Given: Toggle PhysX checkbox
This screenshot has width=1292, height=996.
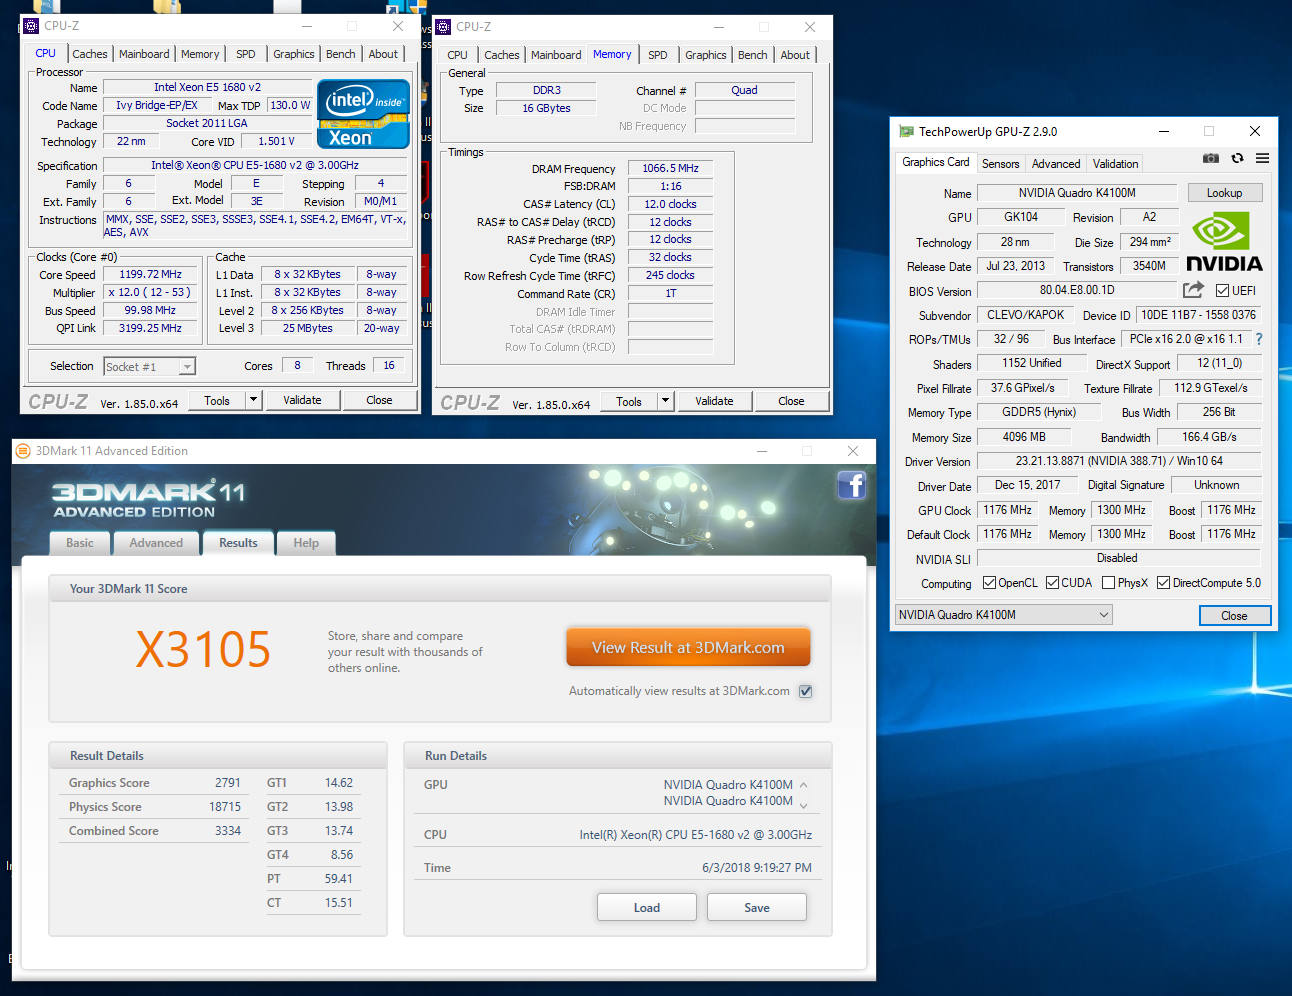Looking at the screenshot, I should [1108, 583].
